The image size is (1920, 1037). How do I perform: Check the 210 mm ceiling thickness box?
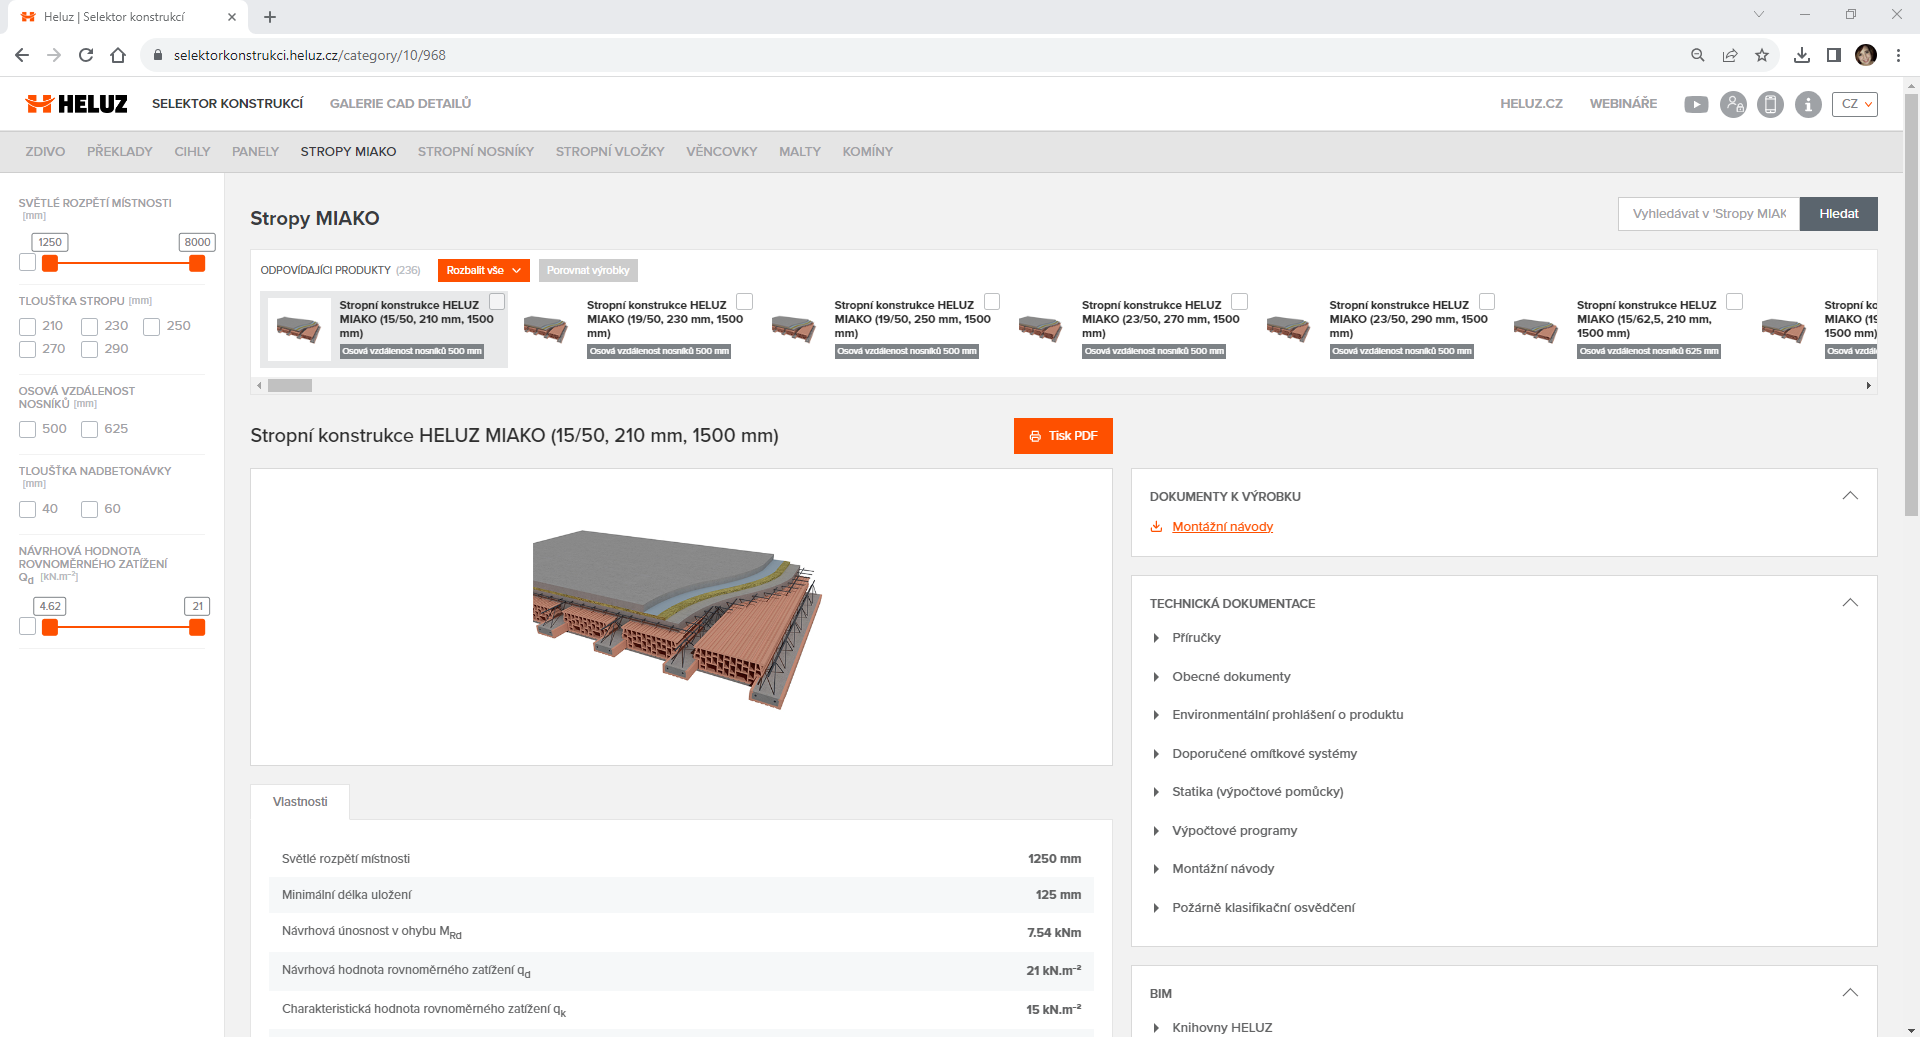[x=28, y=326]
